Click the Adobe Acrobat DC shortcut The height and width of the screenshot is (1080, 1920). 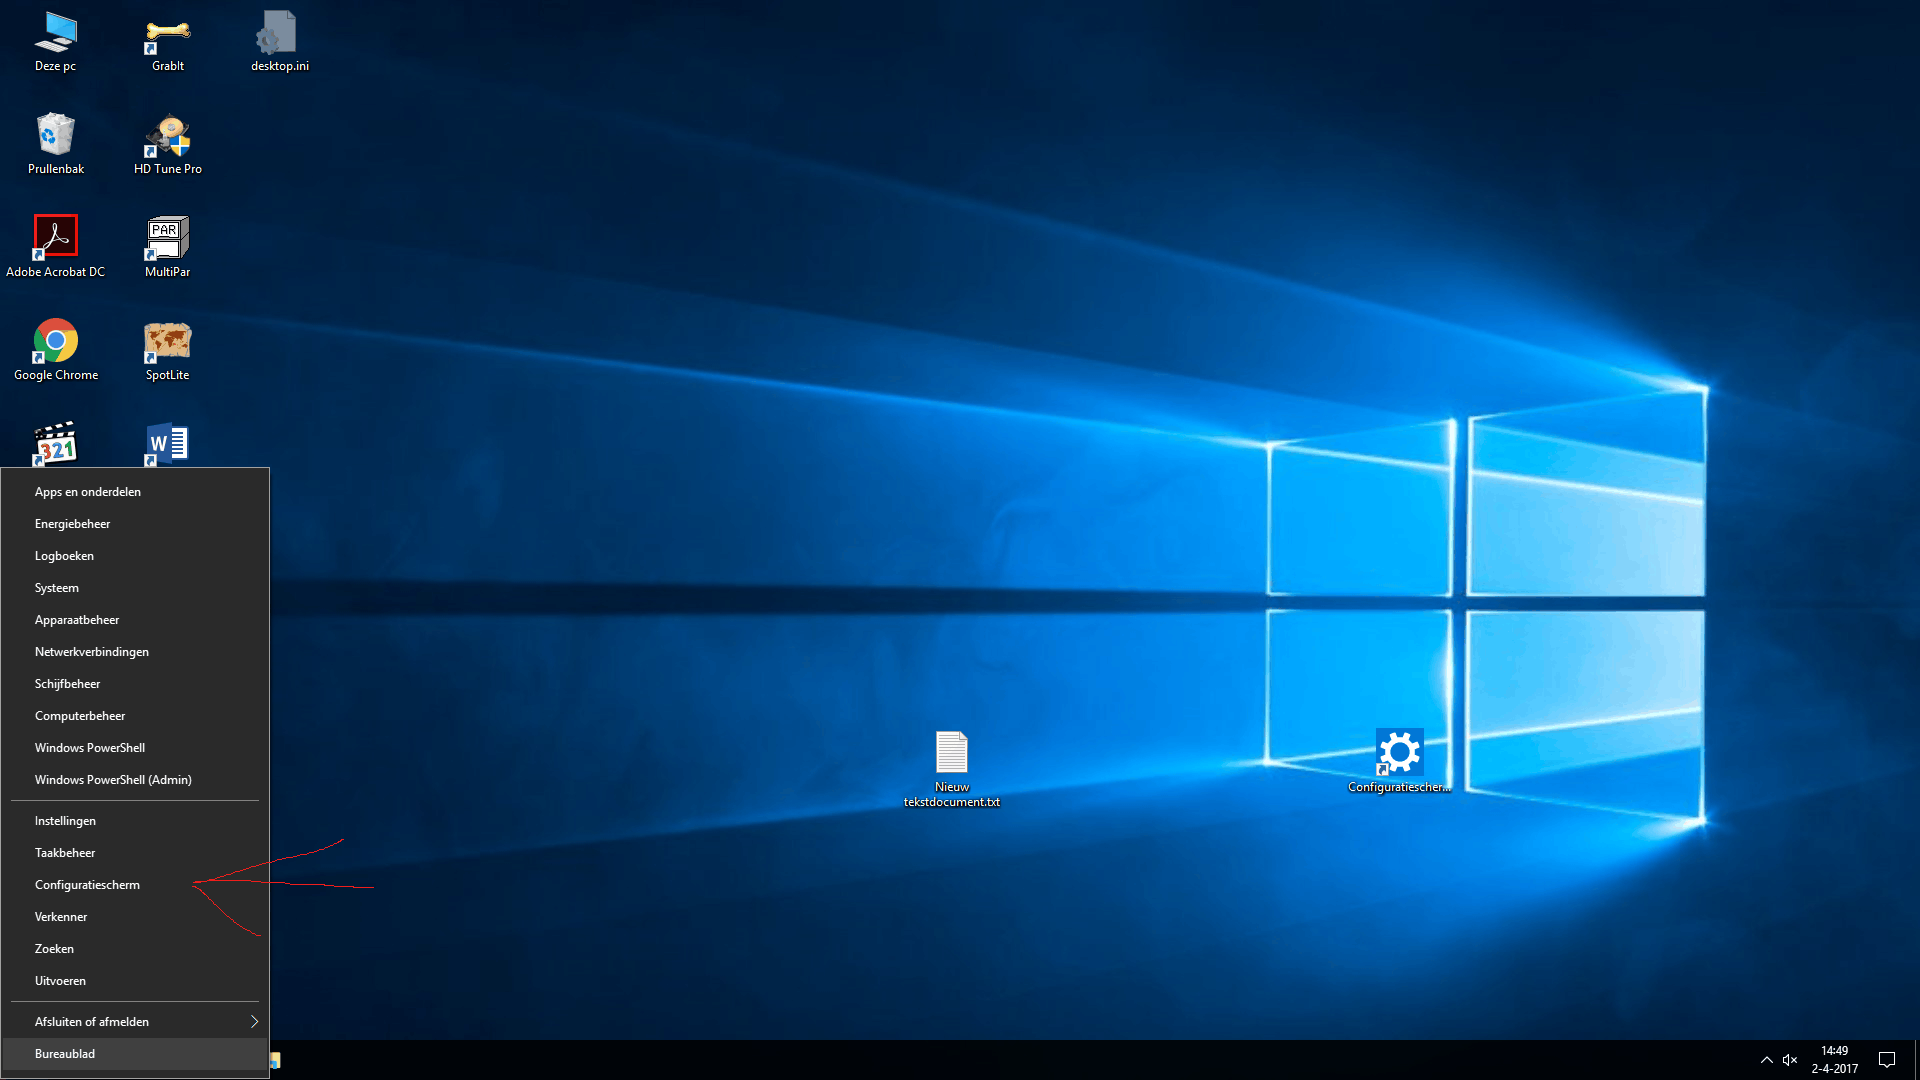tap(55, 243)
